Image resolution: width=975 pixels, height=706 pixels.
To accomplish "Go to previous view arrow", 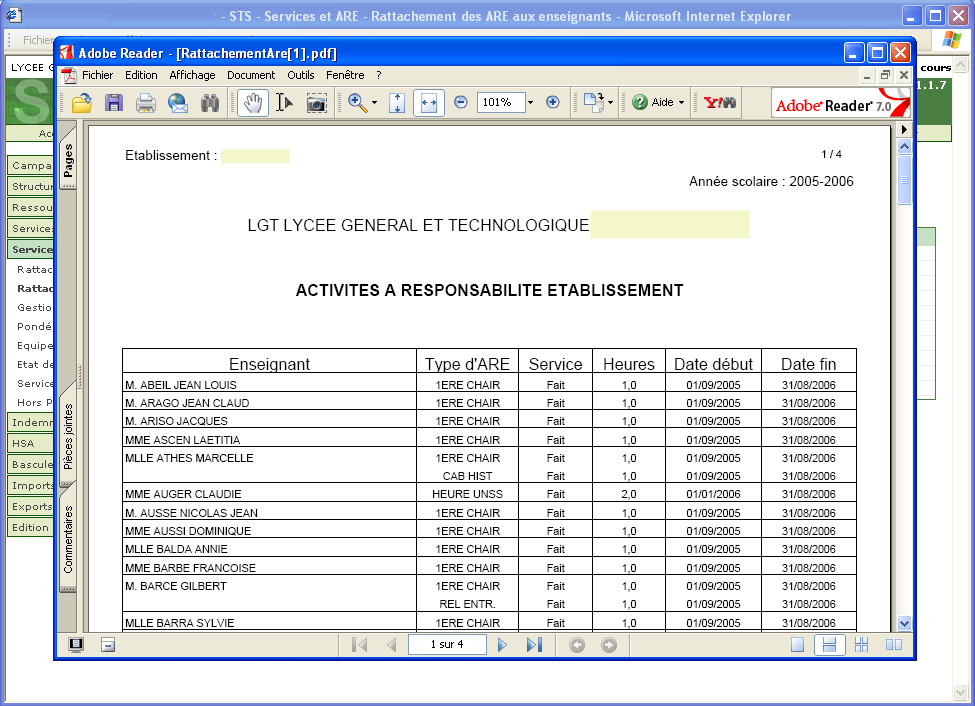I will [577, 645].
